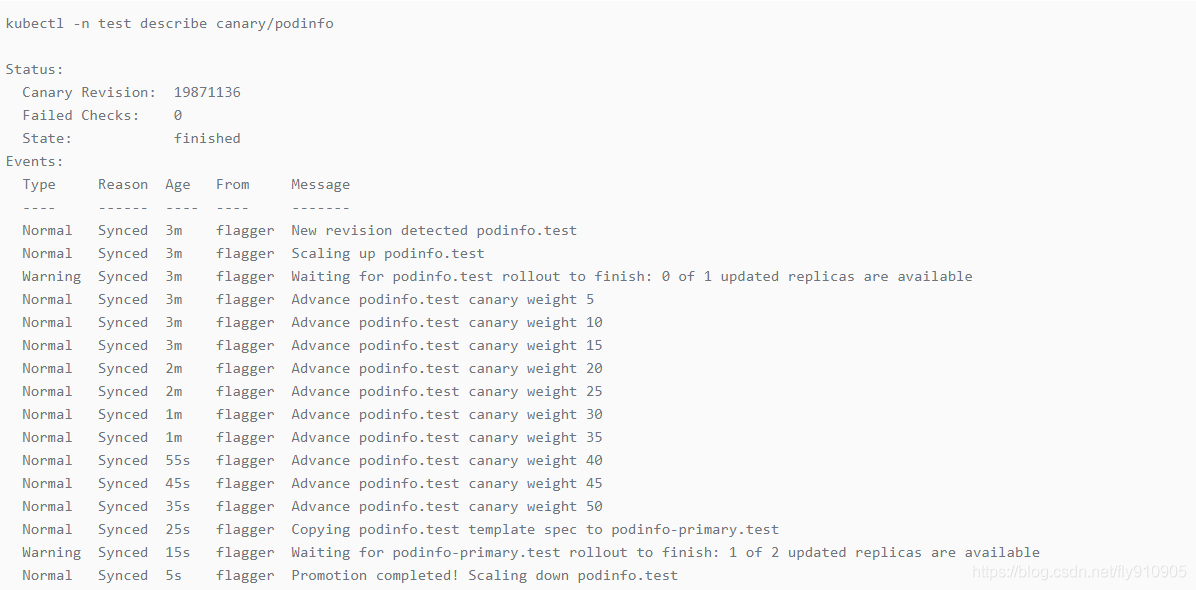Click the kubectl describe canary/podinfo command line

point(170,23)
